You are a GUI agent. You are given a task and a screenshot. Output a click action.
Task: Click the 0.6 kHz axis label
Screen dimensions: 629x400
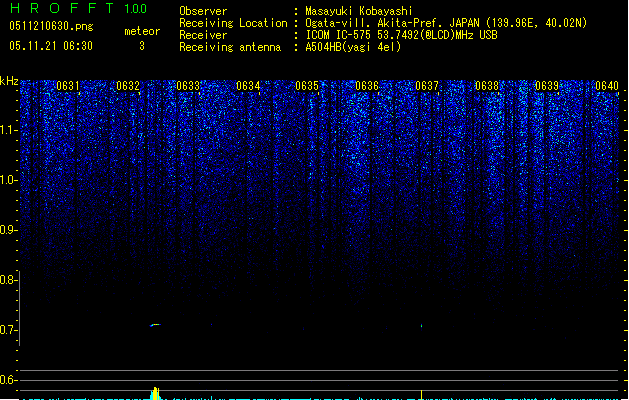coord(8,380)
